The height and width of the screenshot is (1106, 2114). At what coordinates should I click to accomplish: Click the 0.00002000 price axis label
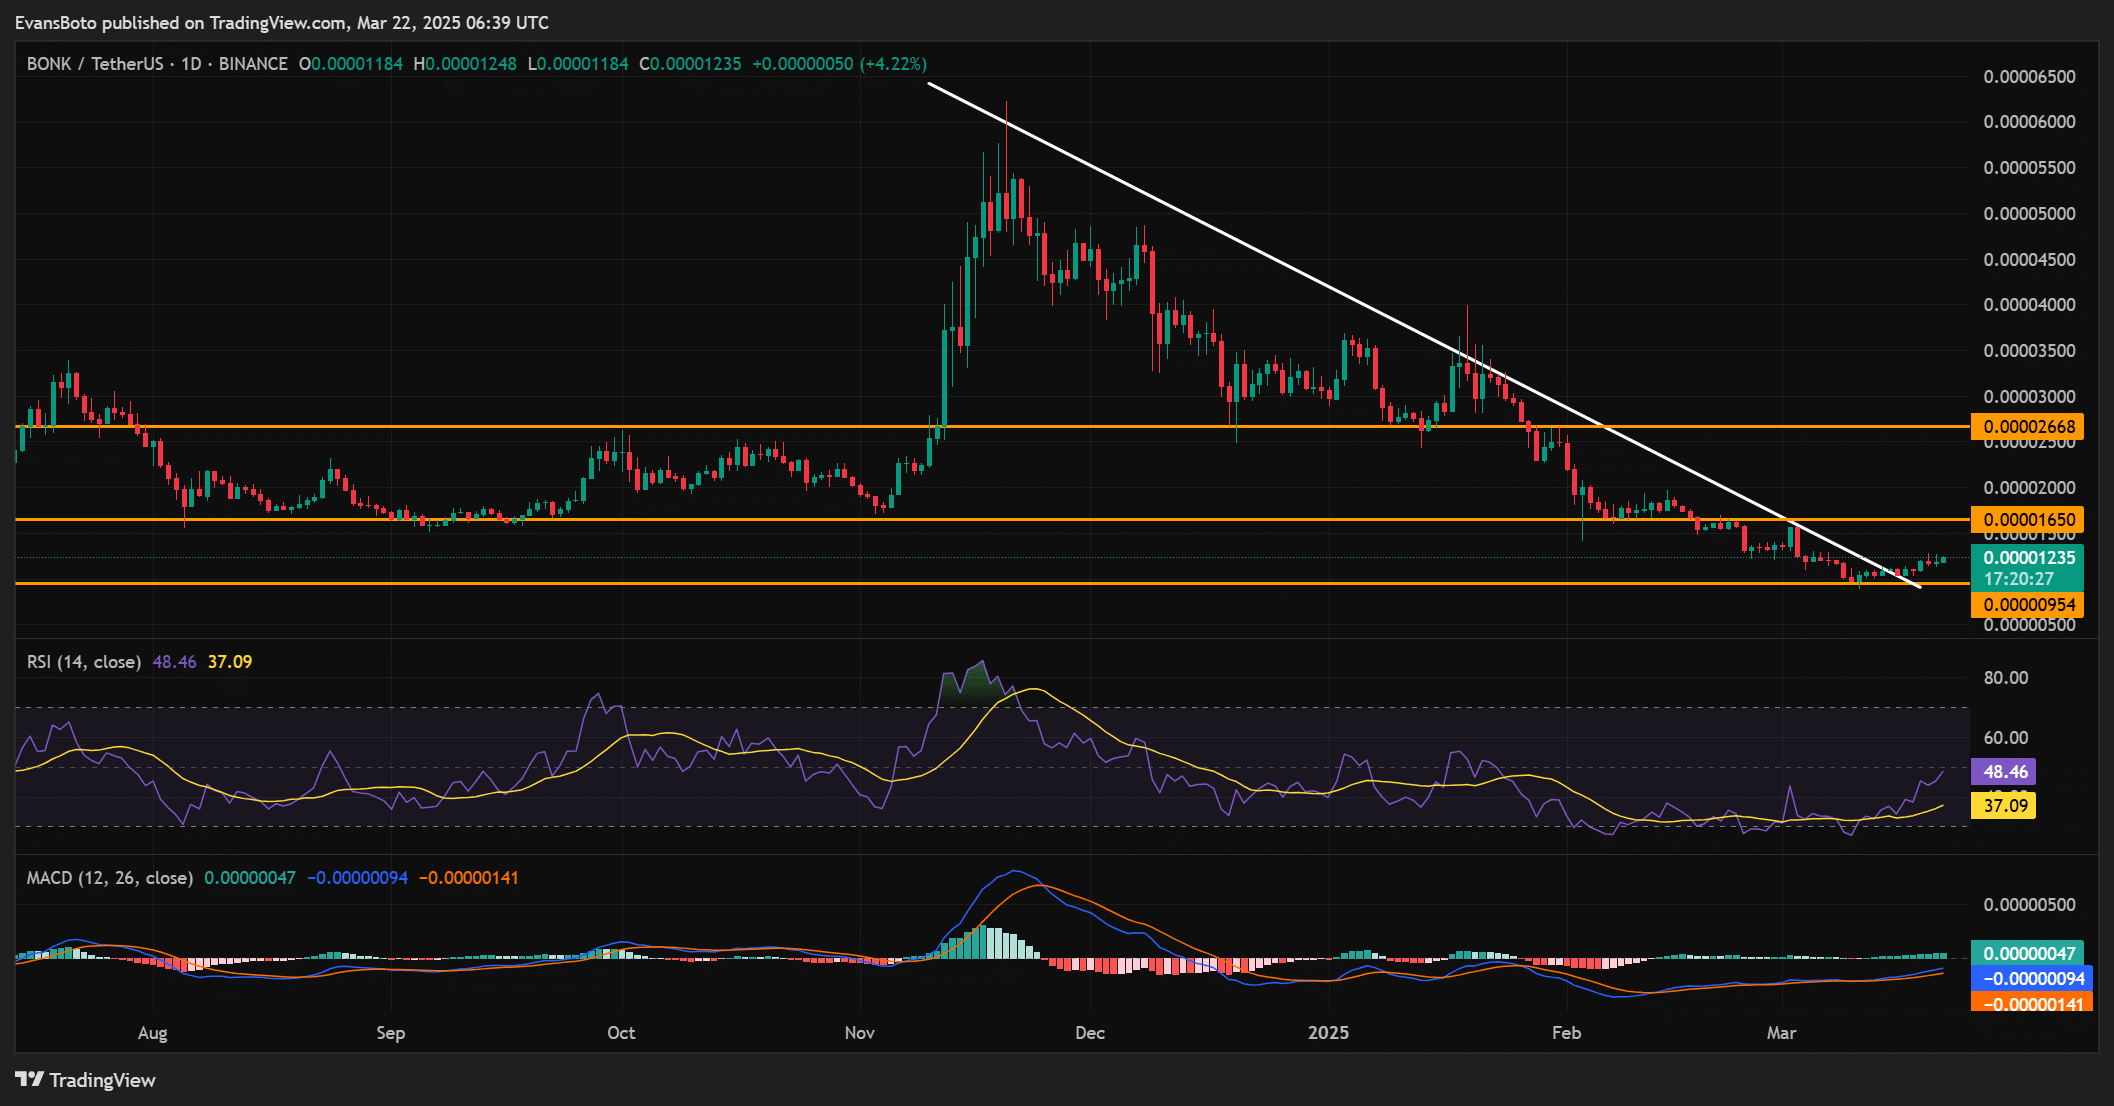point(2030,488)
